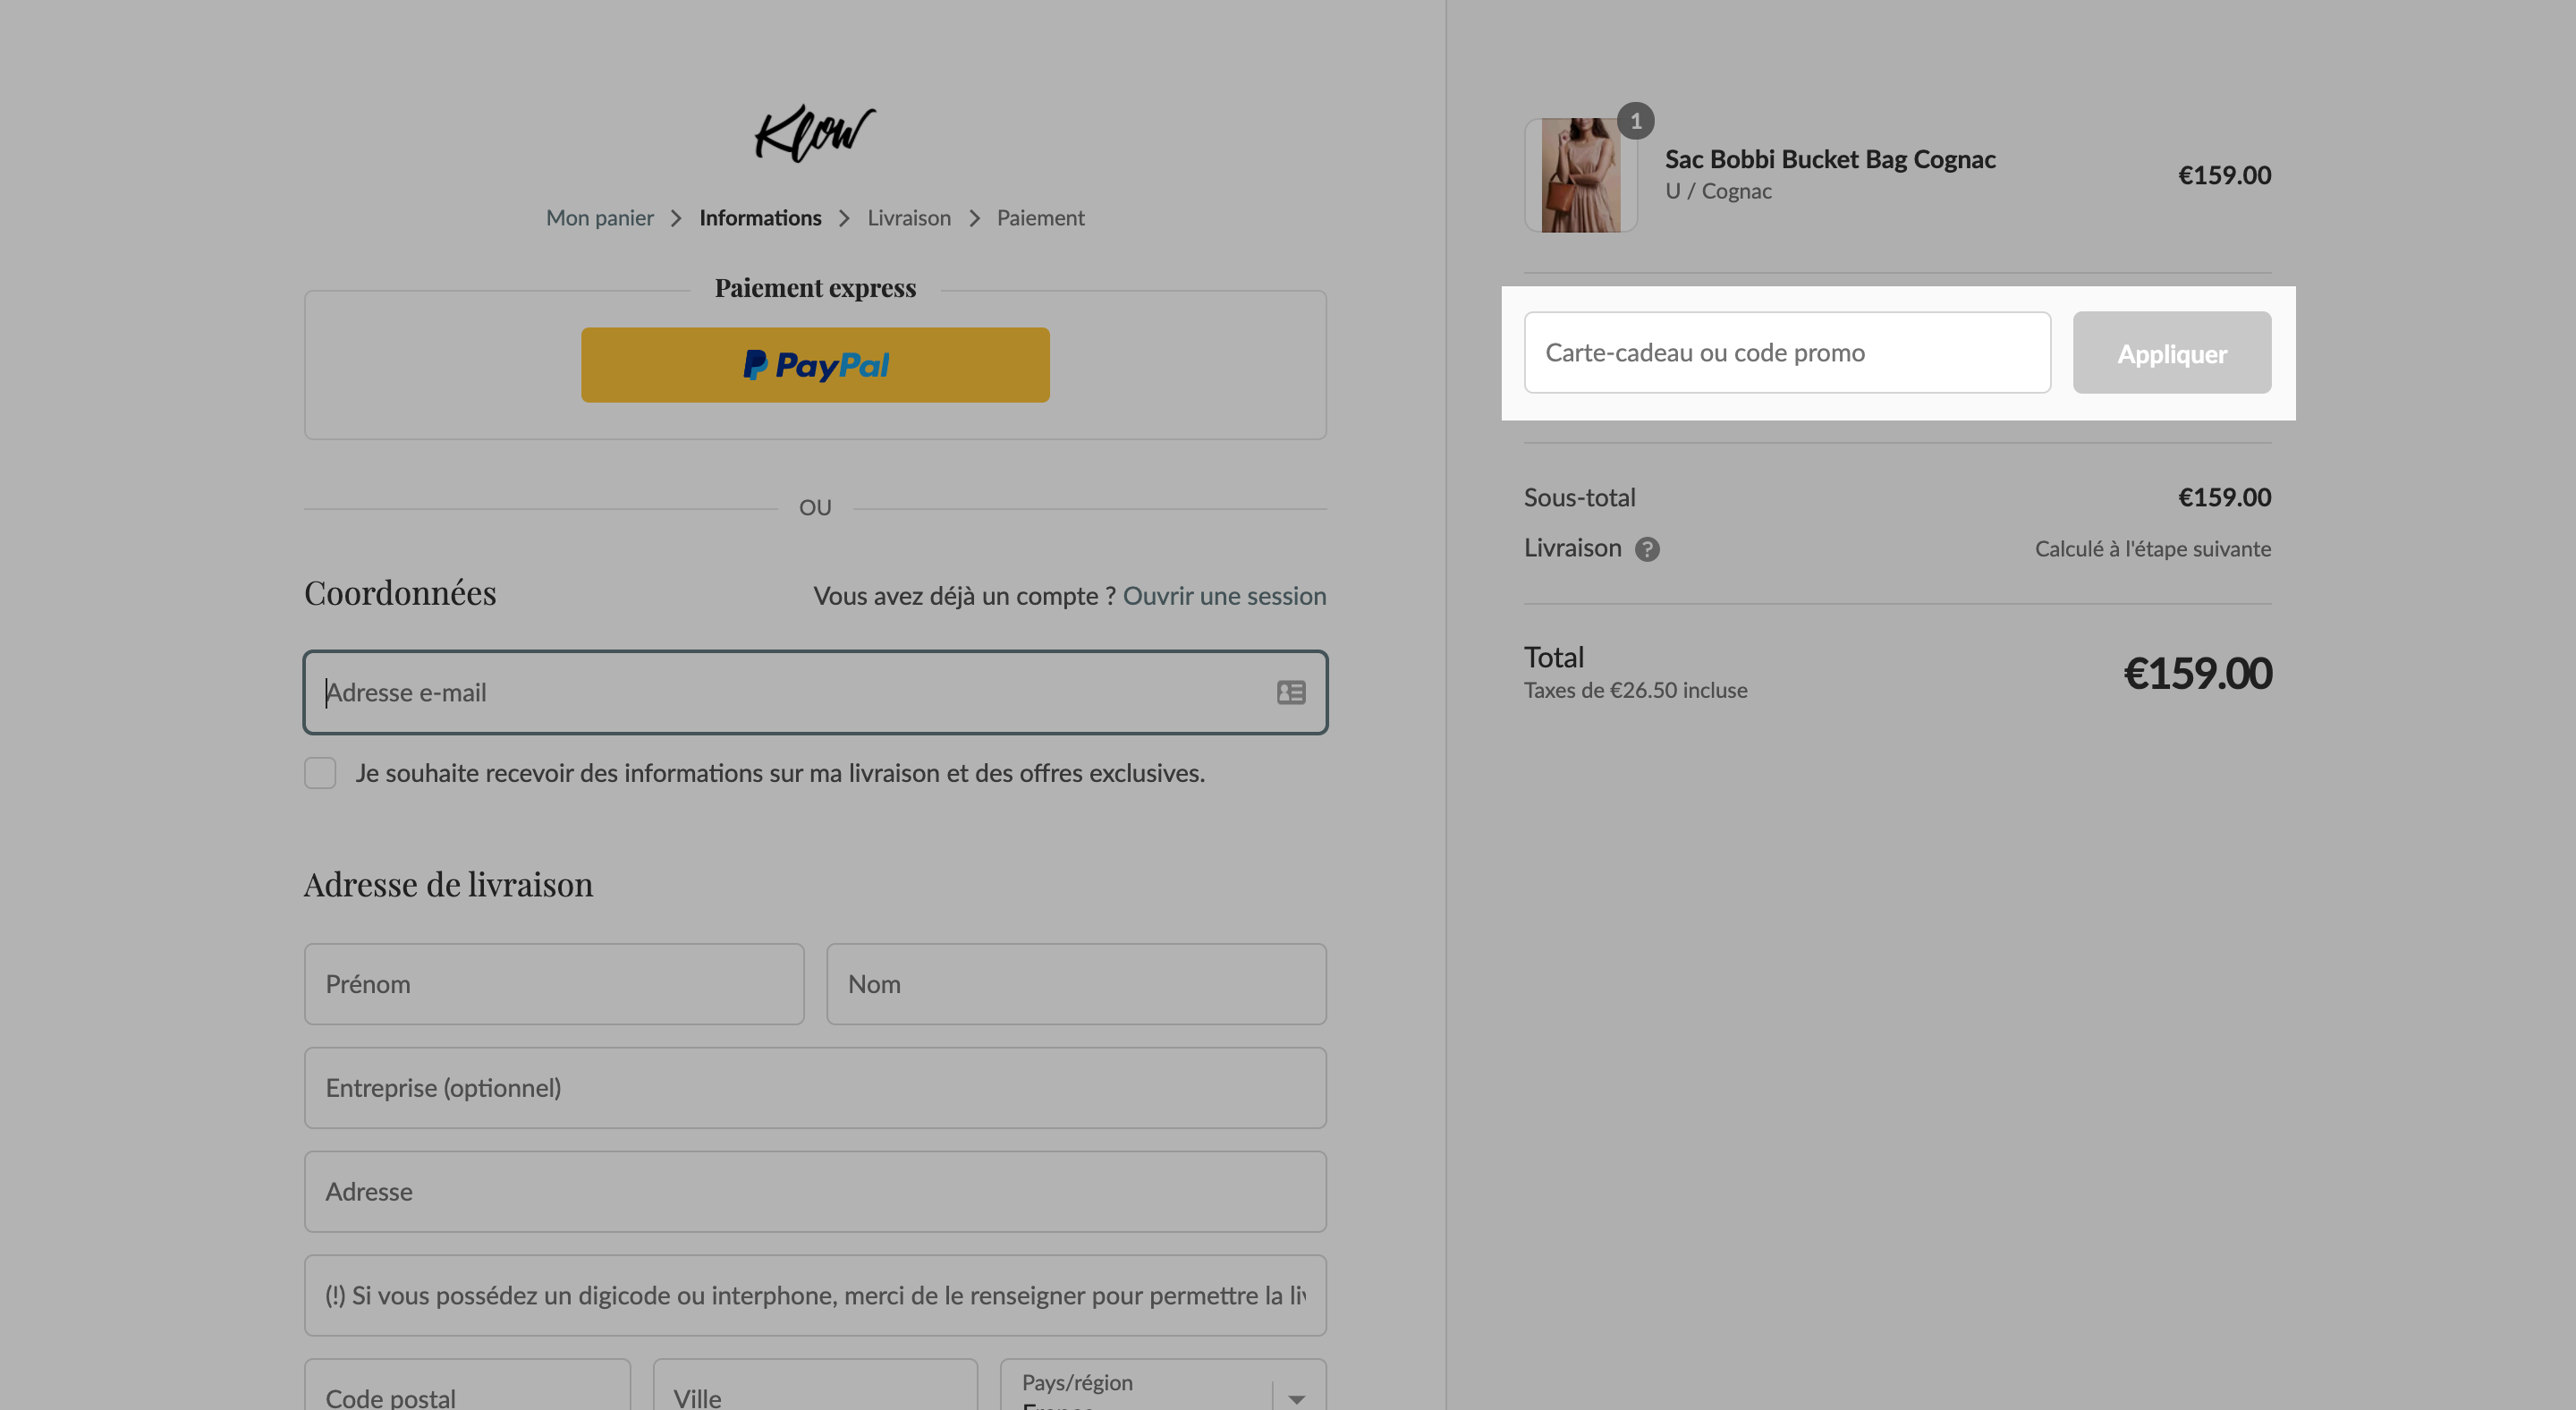Click the chevron after Livraison breadcrumb

click(x=974, y=218)
